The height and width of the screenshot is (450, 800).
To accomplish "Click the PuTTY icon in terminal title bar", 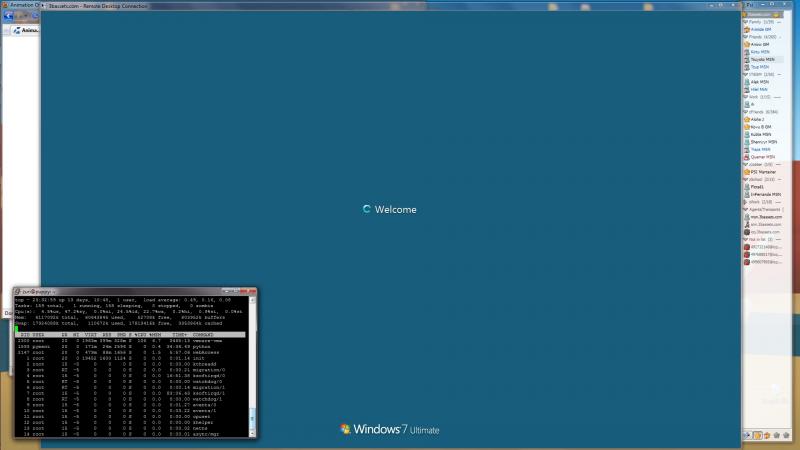I will click(x=17, y=291).
